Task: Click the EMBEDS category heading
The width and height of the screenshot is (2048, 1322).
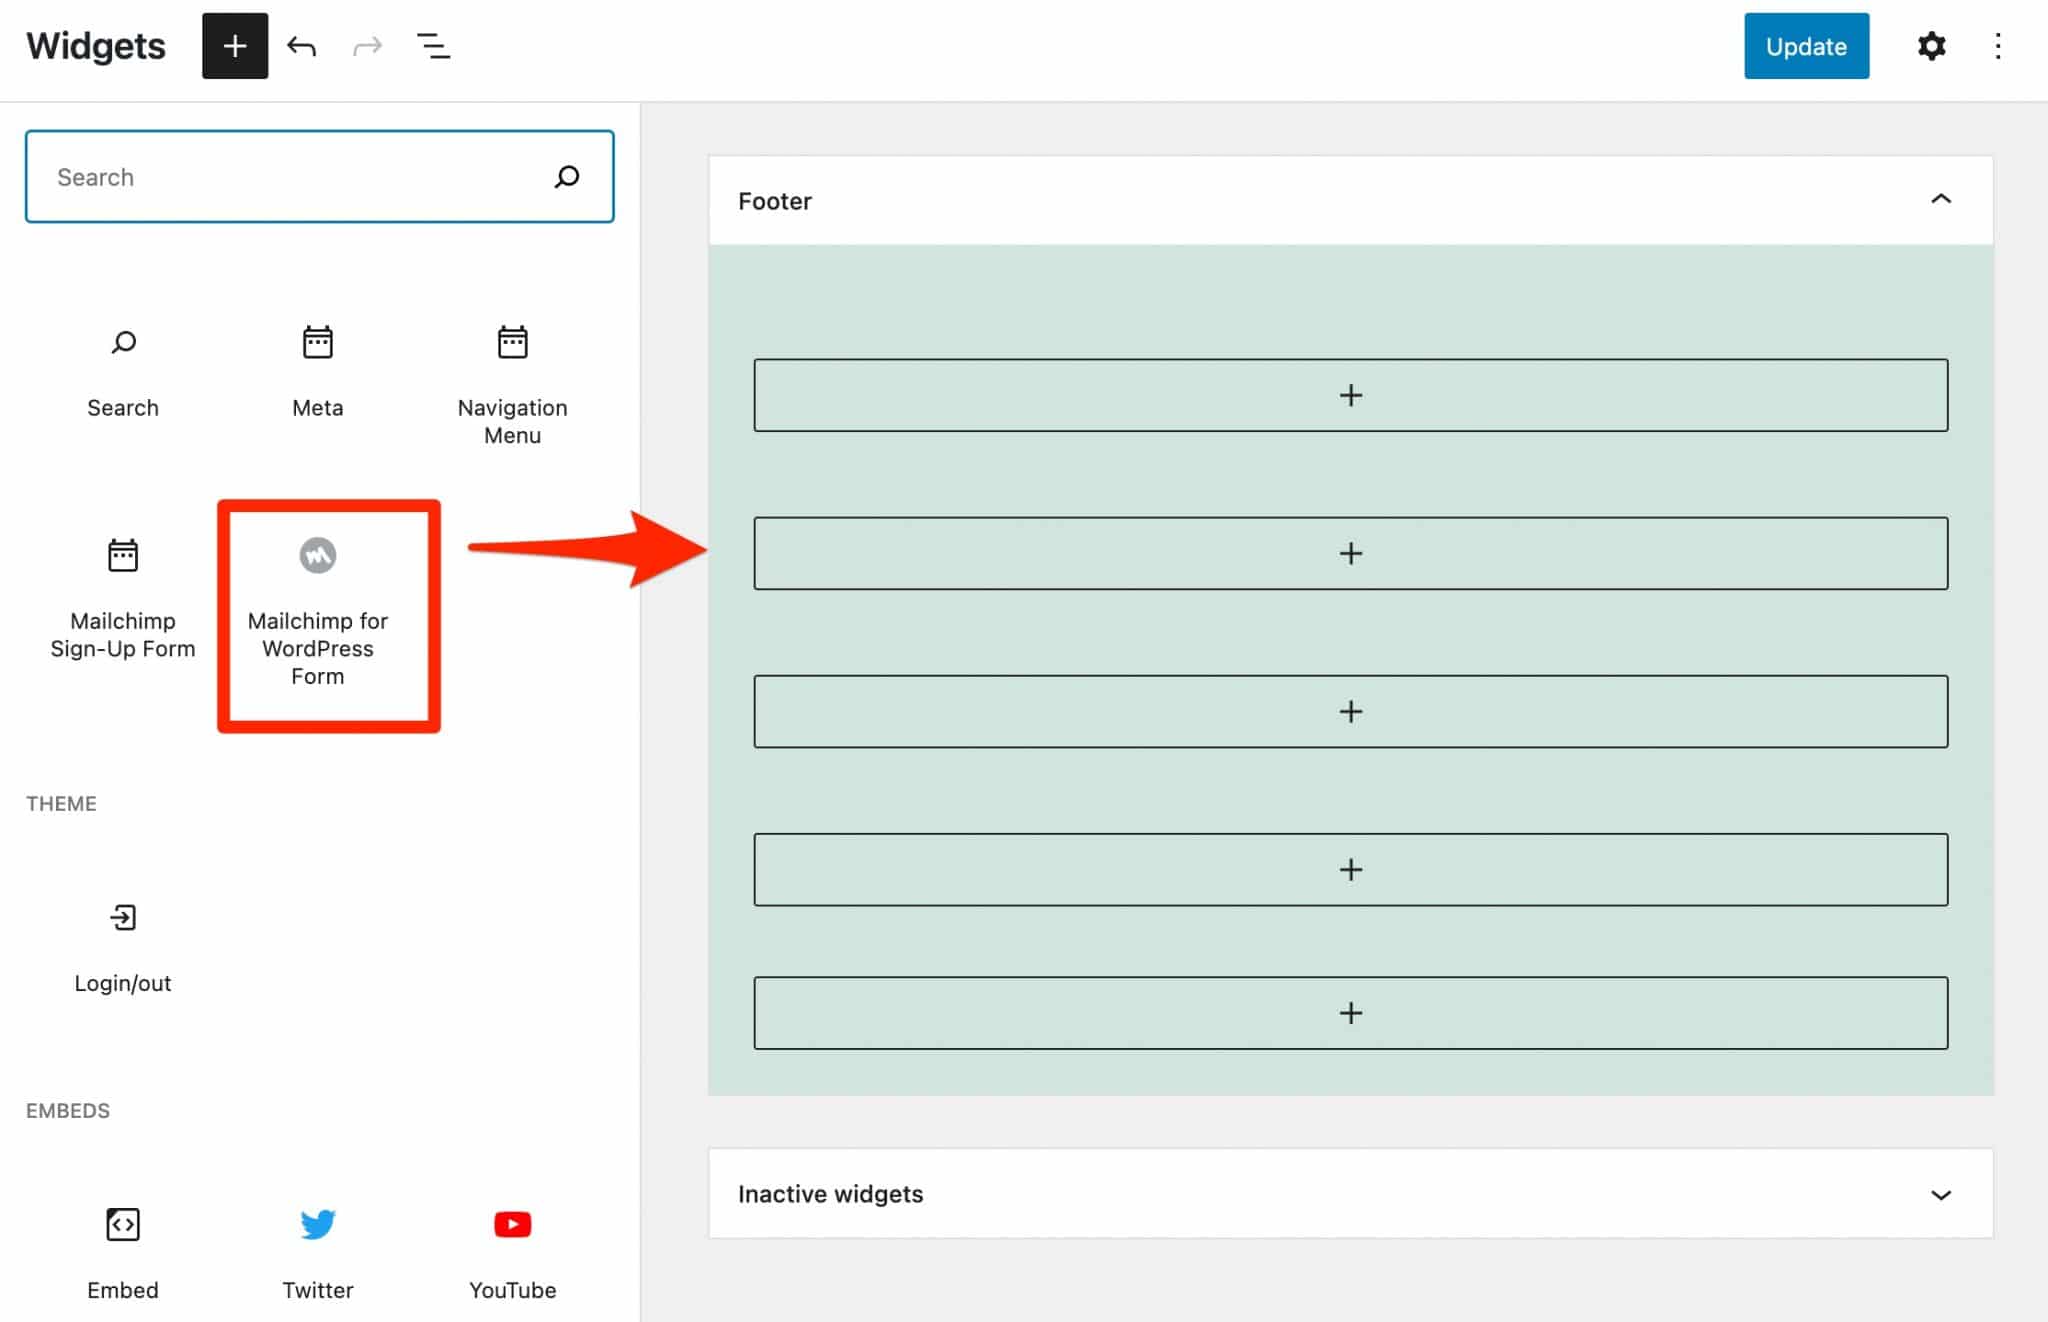Action: 68,1111
